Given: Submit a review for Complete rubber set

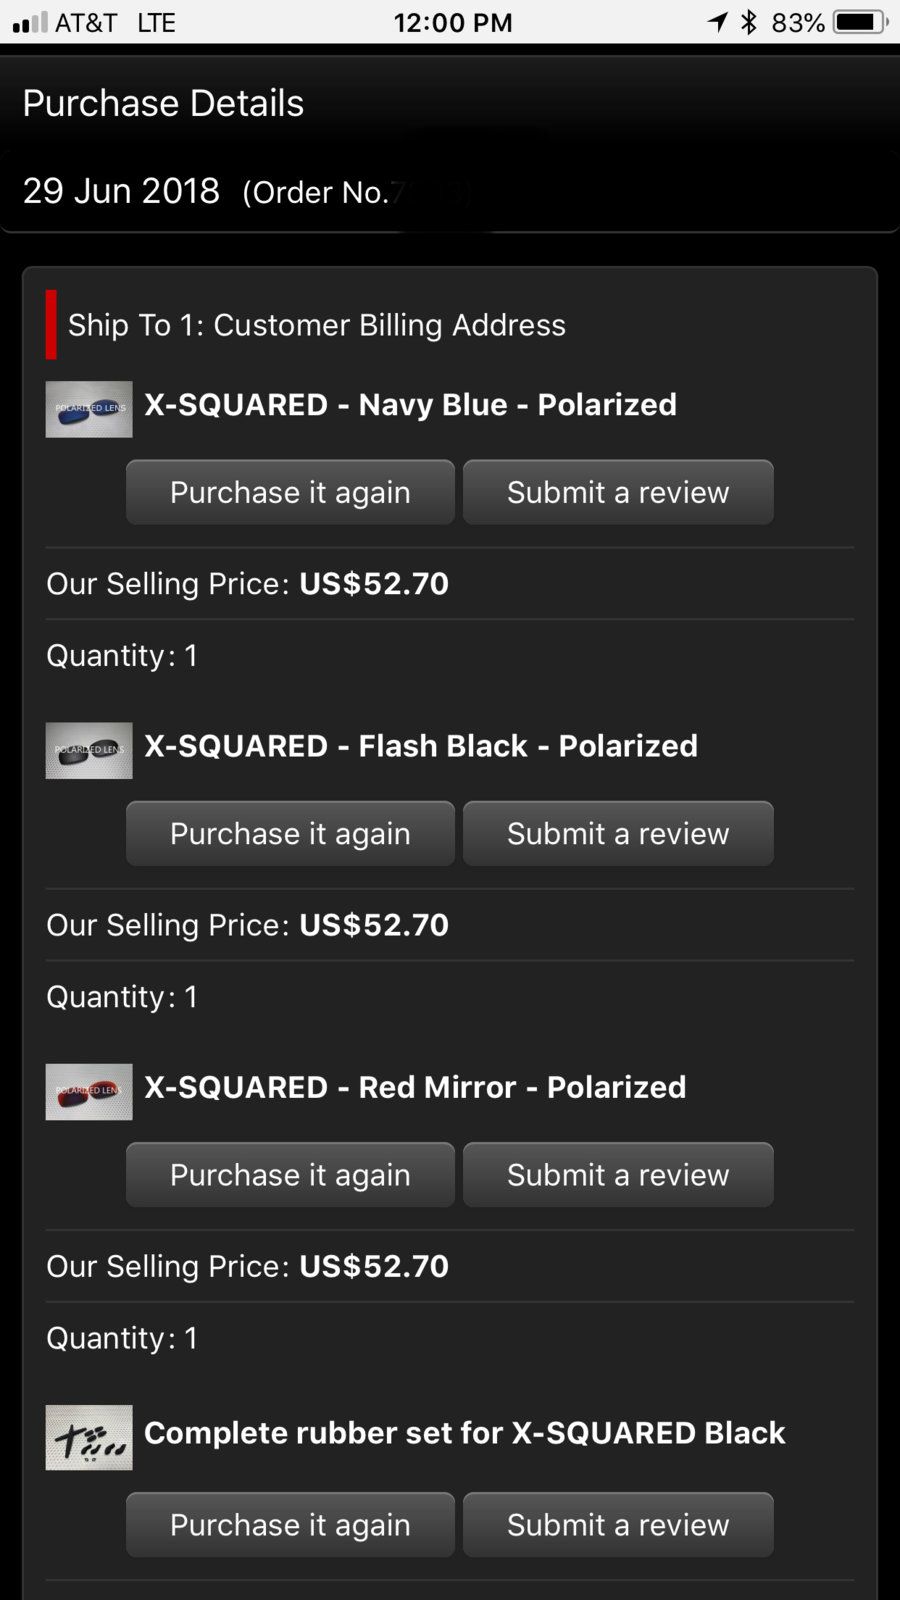Looking at the screenshot, I should [x=618, y=1524].
